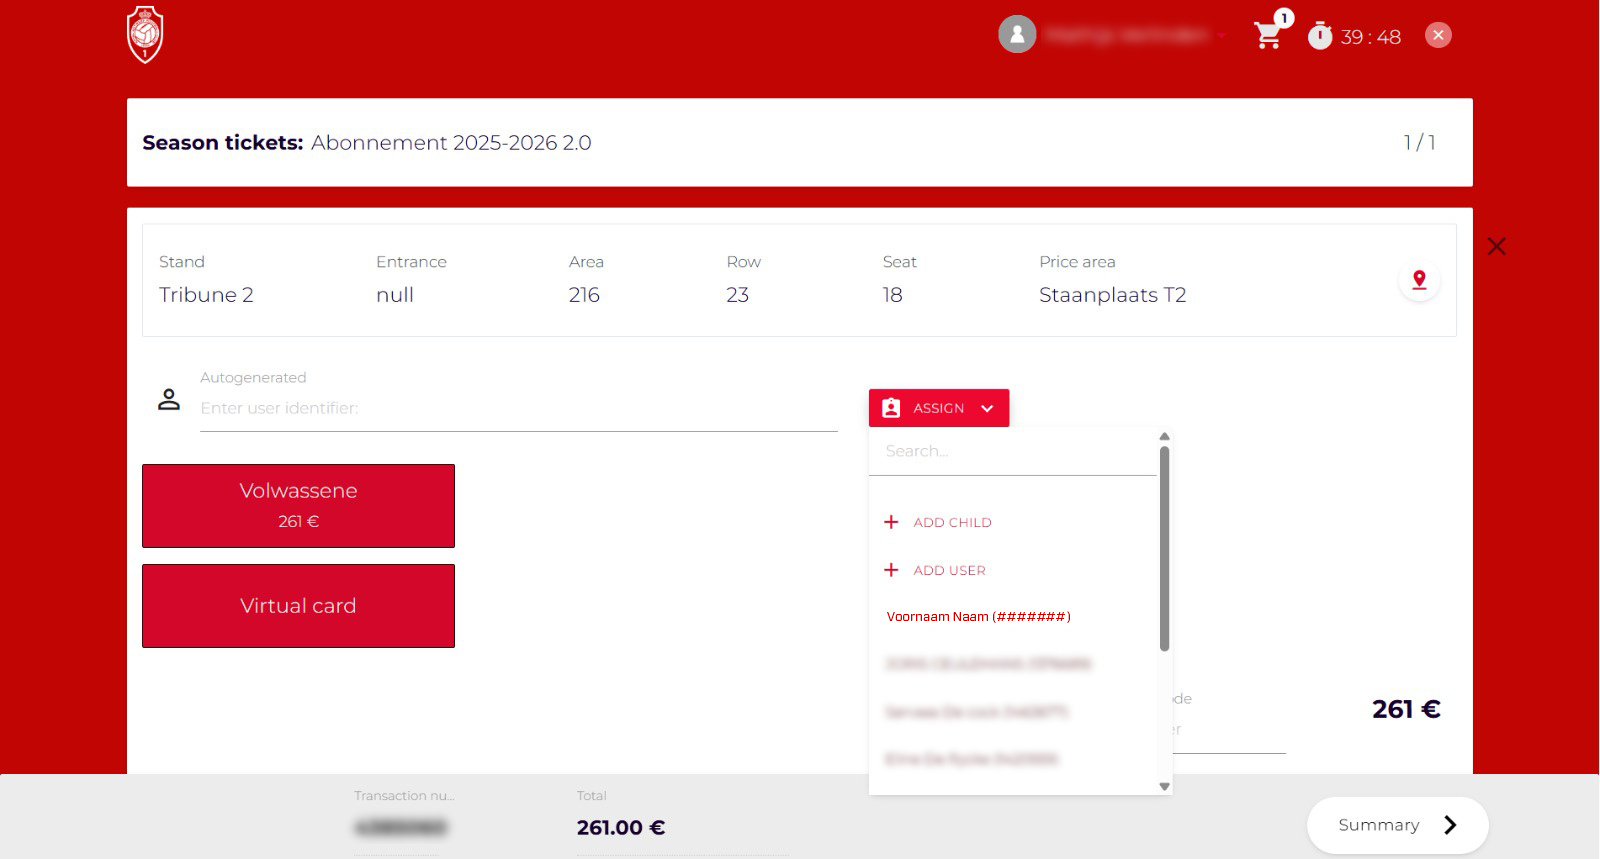This screenshot has height=859, width=1600.
Task: Click the person icon beside user identifier
Action: [x=169, y=400]
